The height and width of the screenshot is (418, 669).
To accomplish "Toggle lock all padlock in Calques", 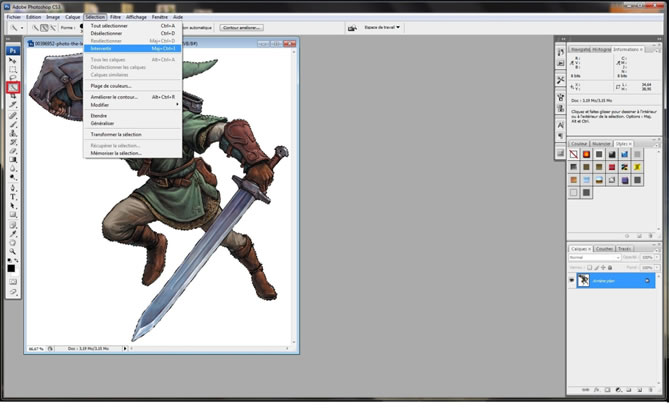I will tap(610, 268).
